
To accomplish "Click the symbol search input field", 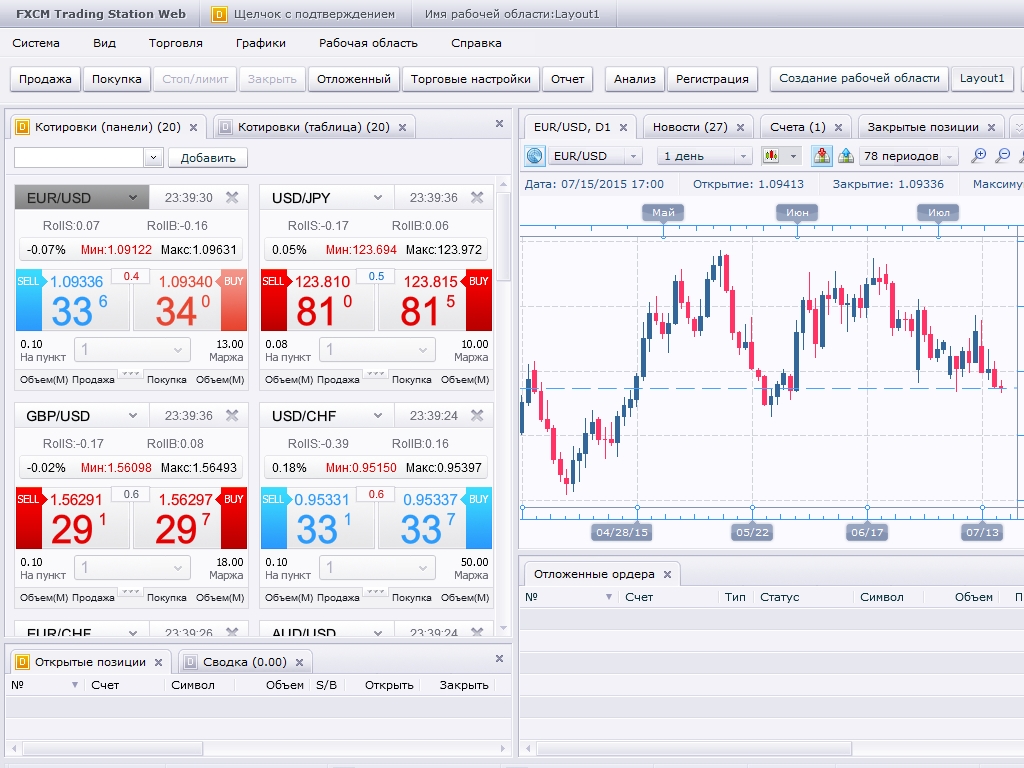I will point(79,158).
